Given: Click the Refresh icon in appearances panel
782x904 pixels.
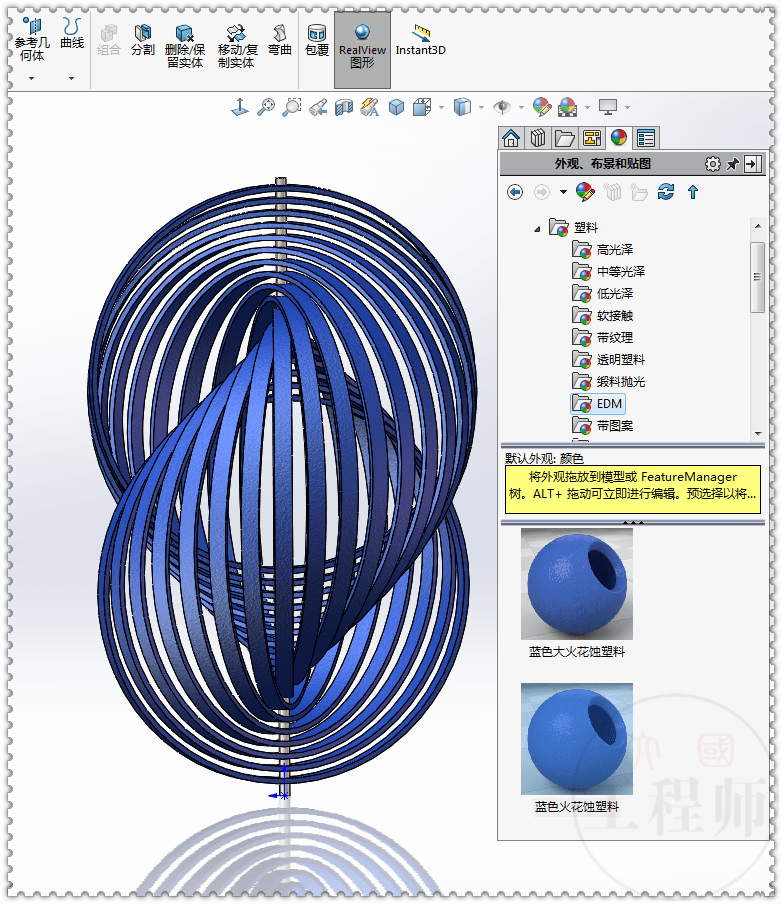Looking at the screenshot, I should coord(666,192).
